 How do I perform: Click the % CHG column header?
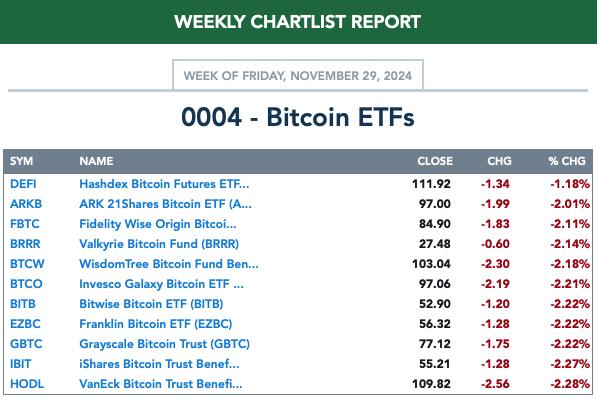pyautogui.click(x=567, y=161)
